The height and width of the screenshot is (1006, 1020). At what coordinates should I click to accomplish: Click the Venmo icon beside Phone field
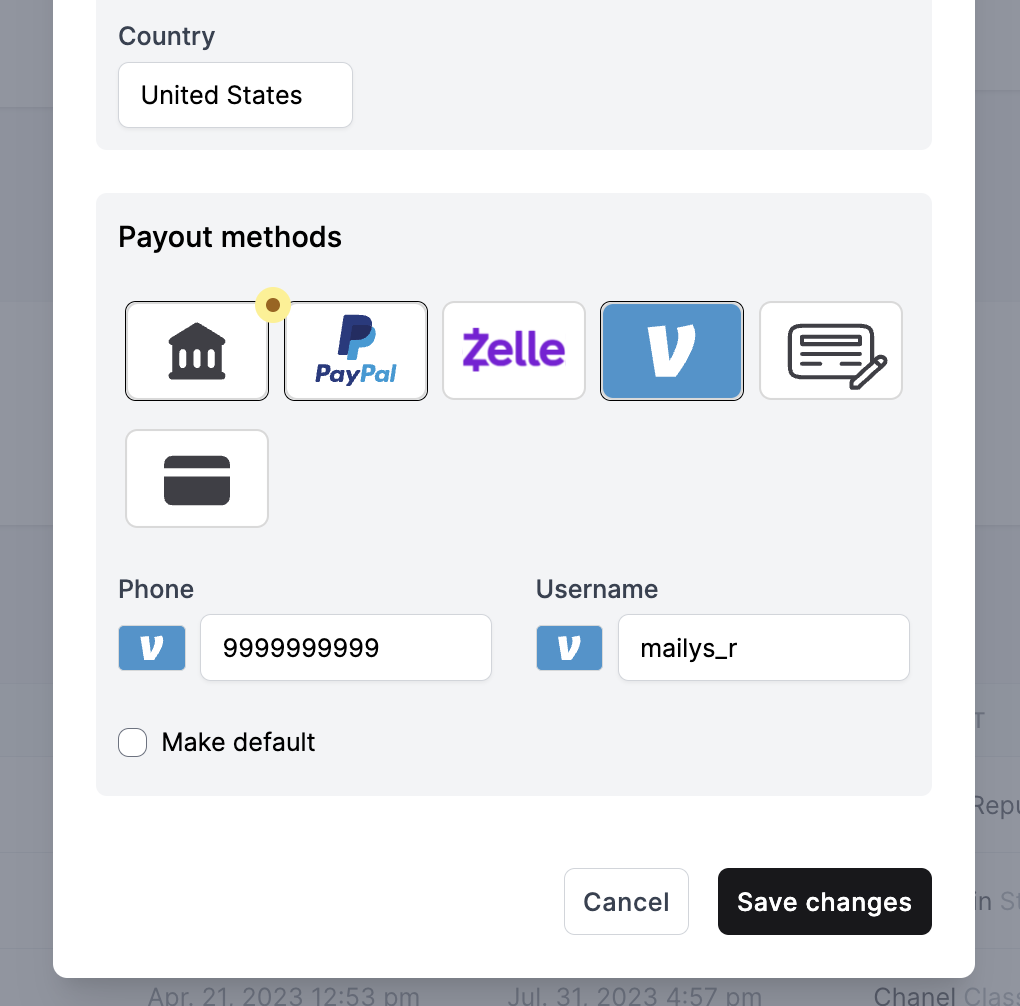pyautogui.click(x=152, y=648)
